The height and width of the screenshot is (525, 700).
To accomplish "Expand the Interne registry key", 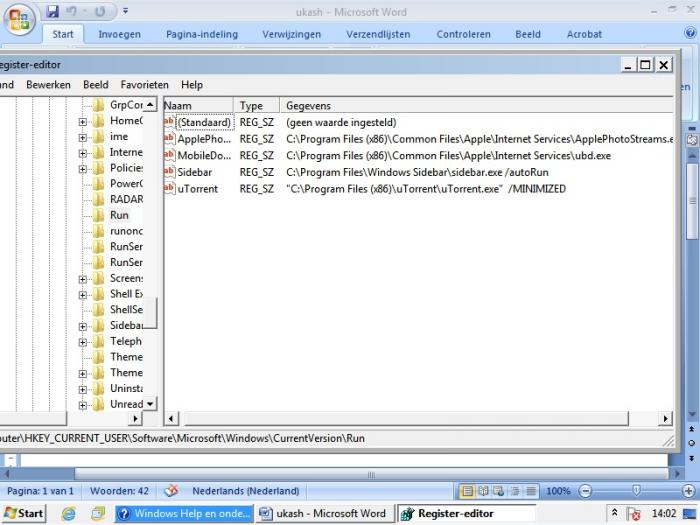I will pos(83,153).
